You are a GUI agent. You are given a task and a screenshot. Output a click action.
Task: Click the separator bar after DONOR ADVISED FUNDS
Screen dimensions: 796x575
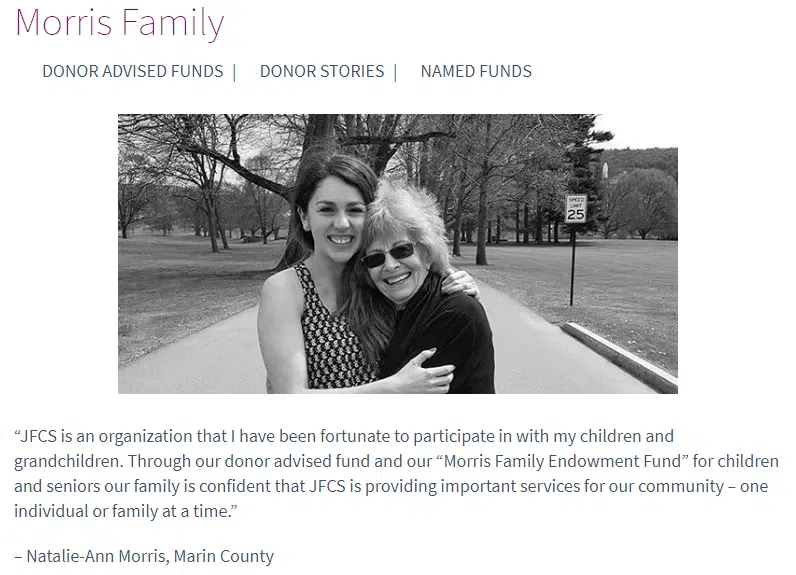235,72
